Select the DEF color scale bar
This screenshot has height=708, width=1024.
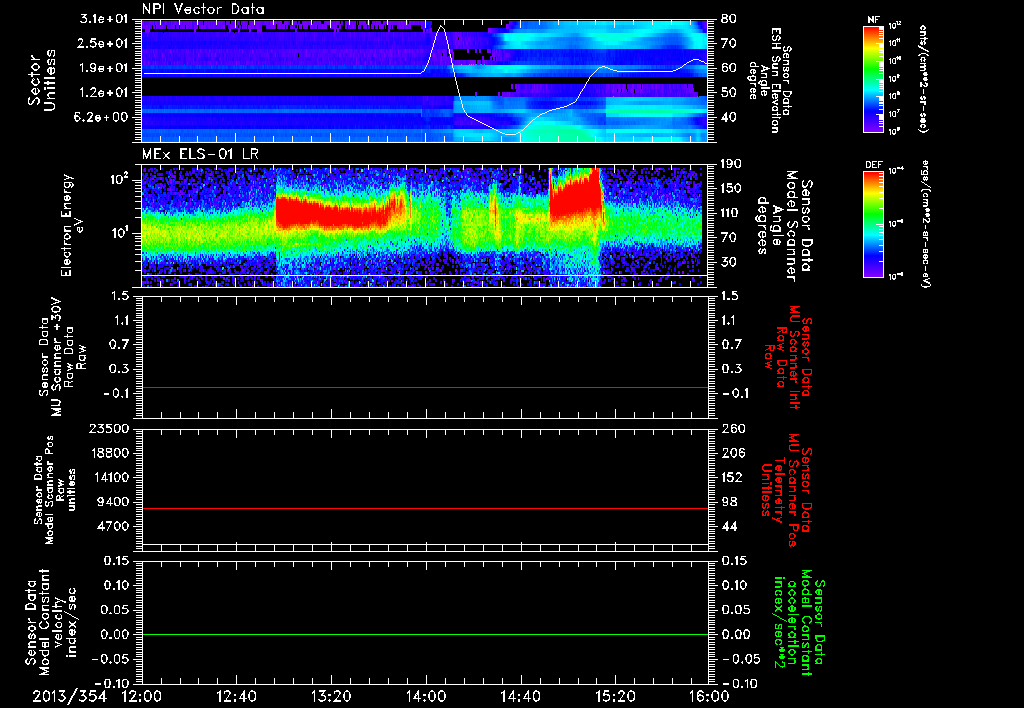point(874,224)
